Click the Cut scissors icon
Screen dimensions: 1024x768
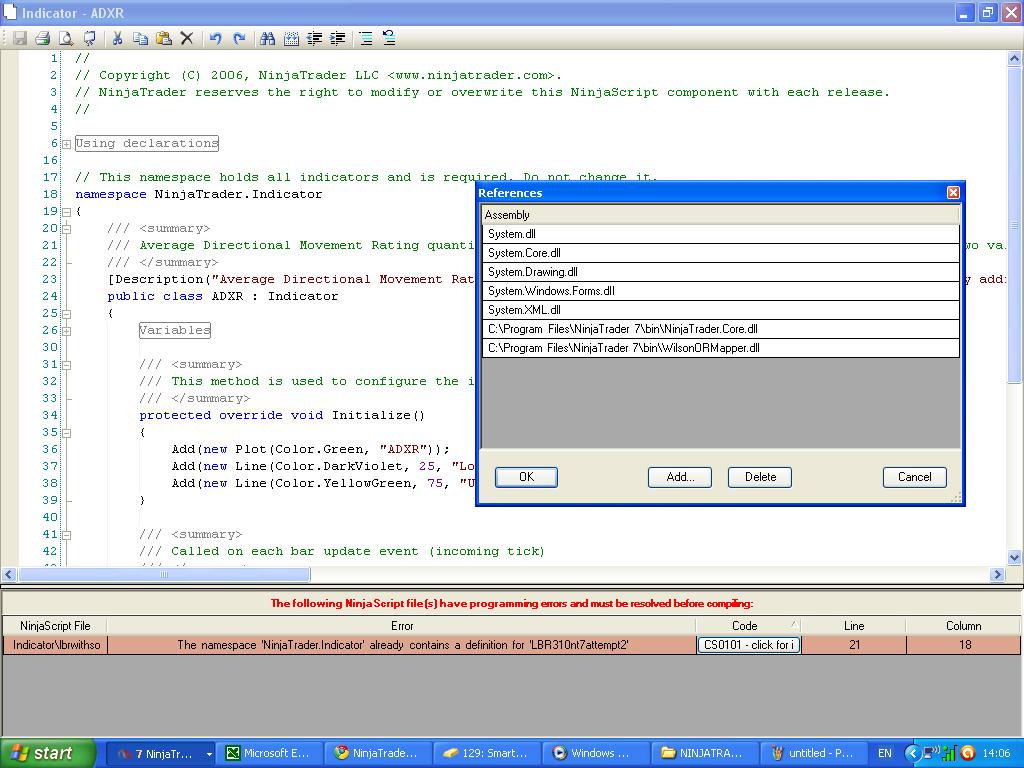tap(117, 38)
